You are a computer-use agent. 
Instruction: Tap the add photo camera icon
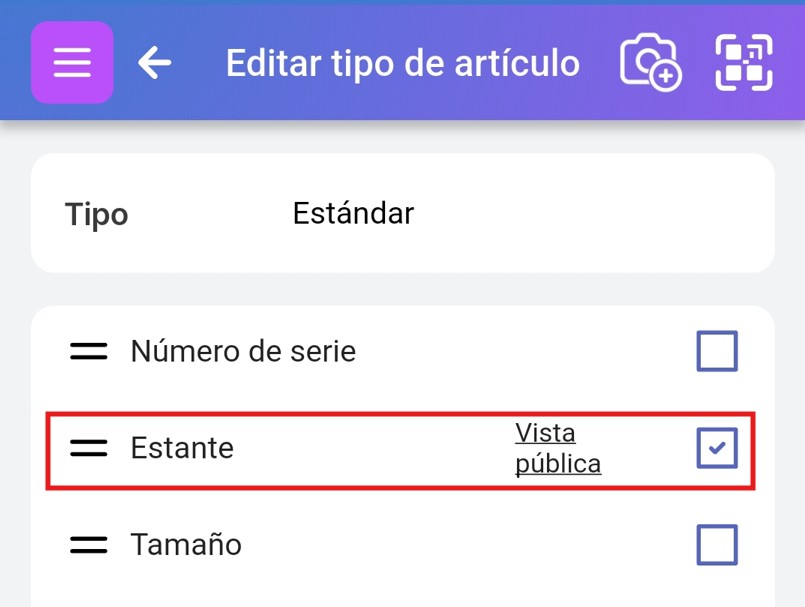(x=650, y=63)
